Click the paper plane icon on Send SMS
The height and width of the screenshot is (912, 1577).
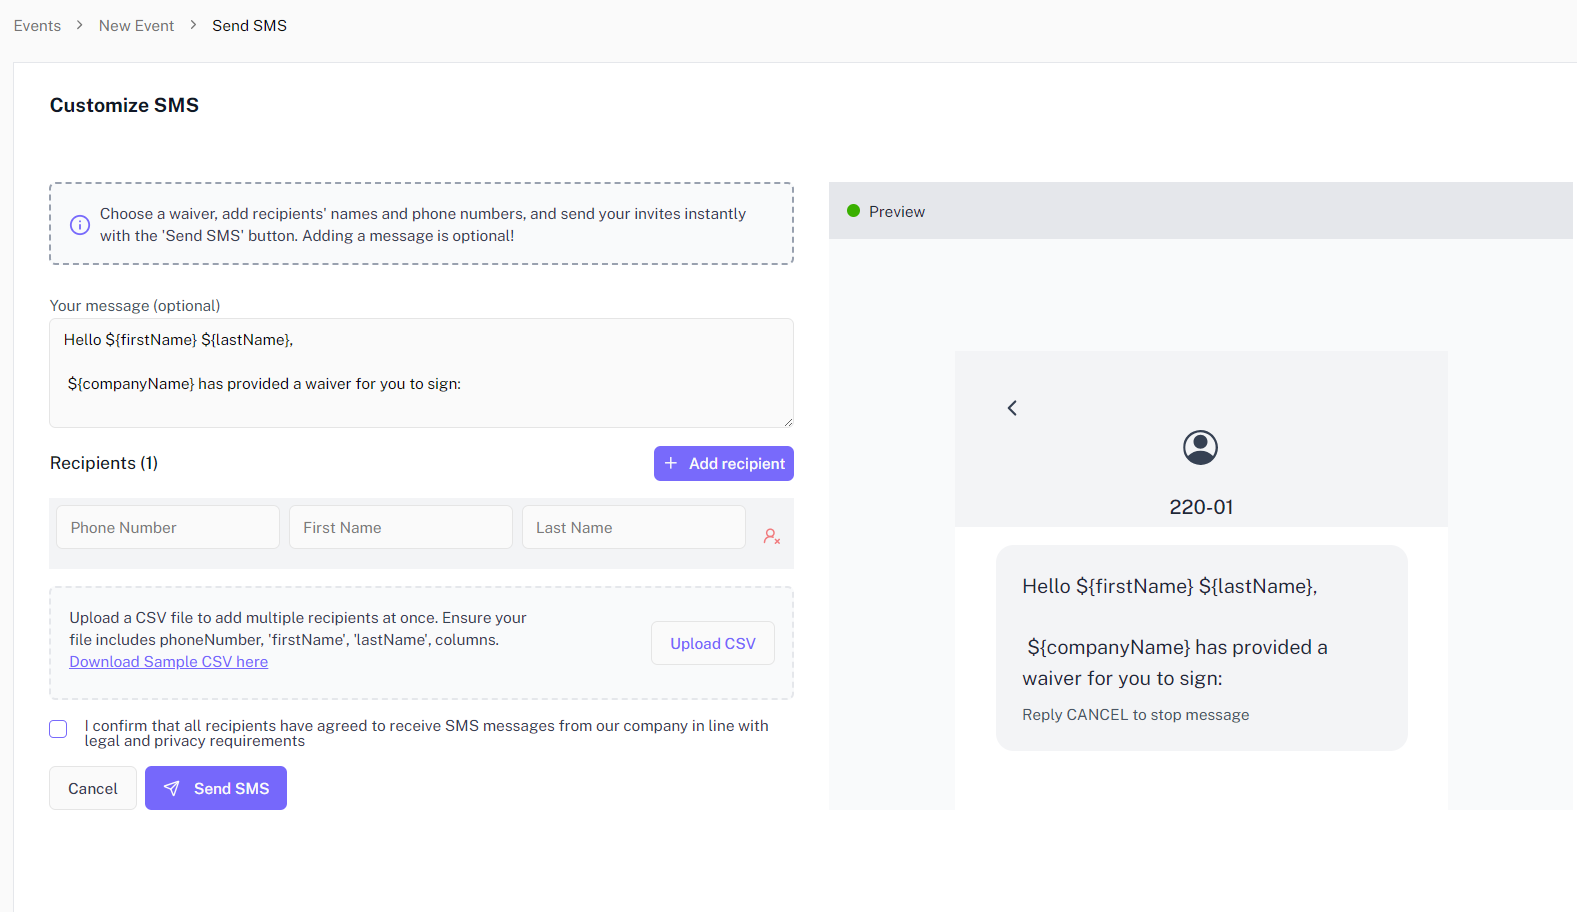point(172,789)
